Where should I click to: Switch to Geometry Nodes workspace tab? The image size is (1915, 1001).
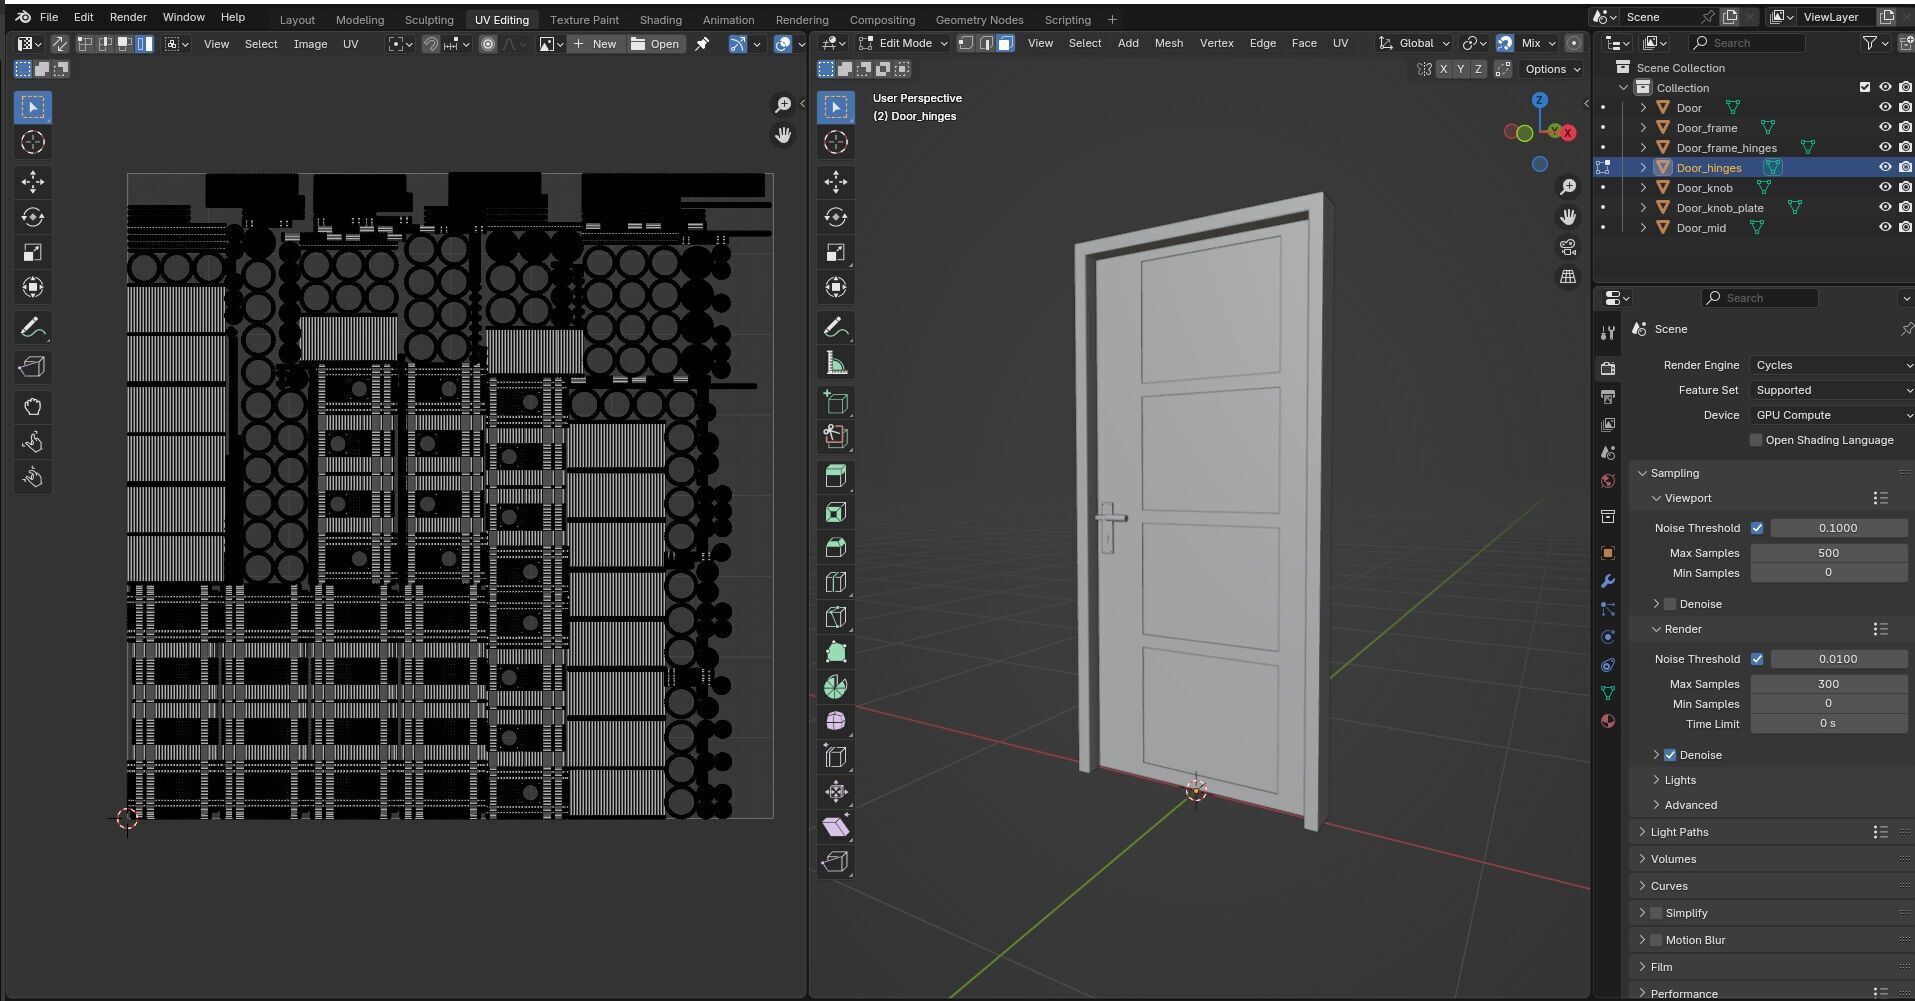979,20
